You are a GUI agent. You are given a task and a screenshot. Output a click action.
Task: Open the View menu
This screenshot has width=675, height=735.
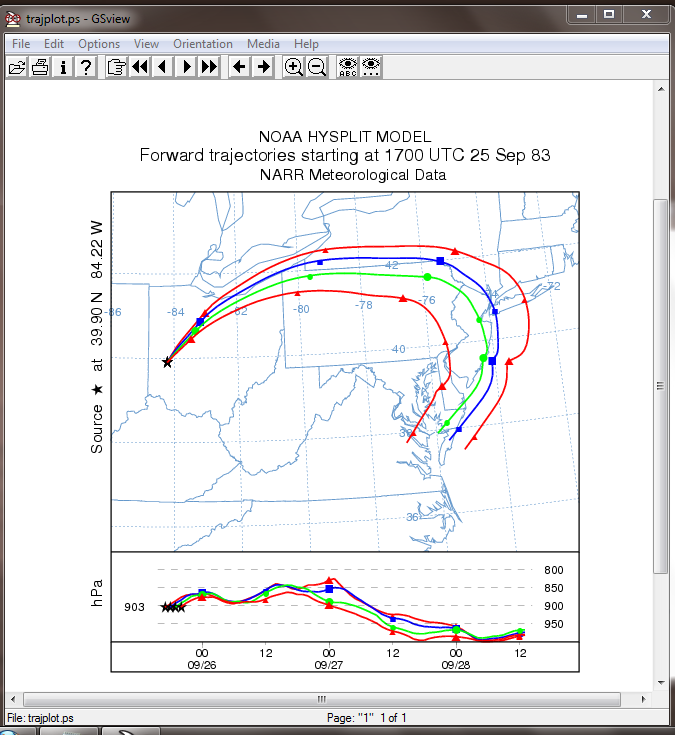[146, 44]
